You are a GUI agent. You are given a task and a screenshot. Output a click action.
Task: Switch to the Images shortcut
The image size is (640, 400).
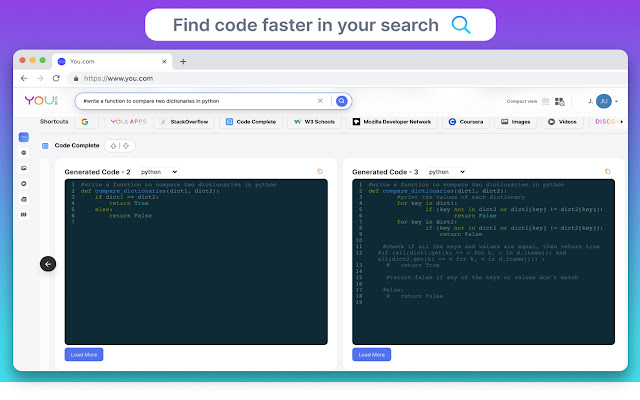516,122
